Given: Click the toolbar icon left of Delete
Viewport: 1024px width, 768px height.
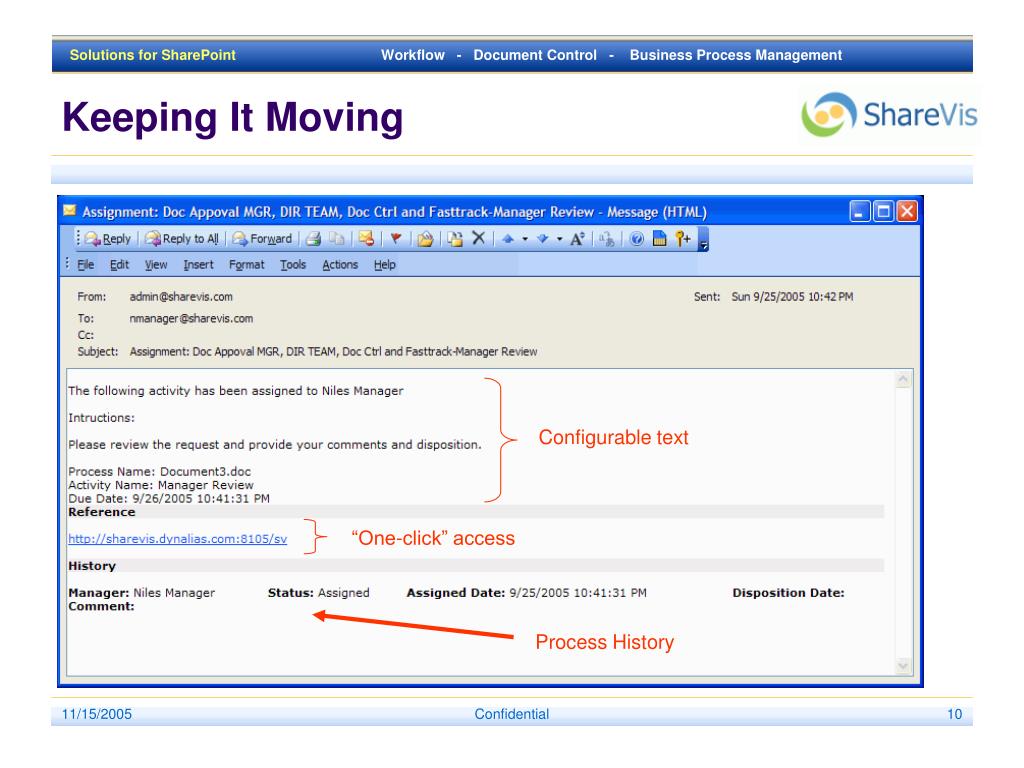Looking at the screenshot, I should tap(455, 239).
